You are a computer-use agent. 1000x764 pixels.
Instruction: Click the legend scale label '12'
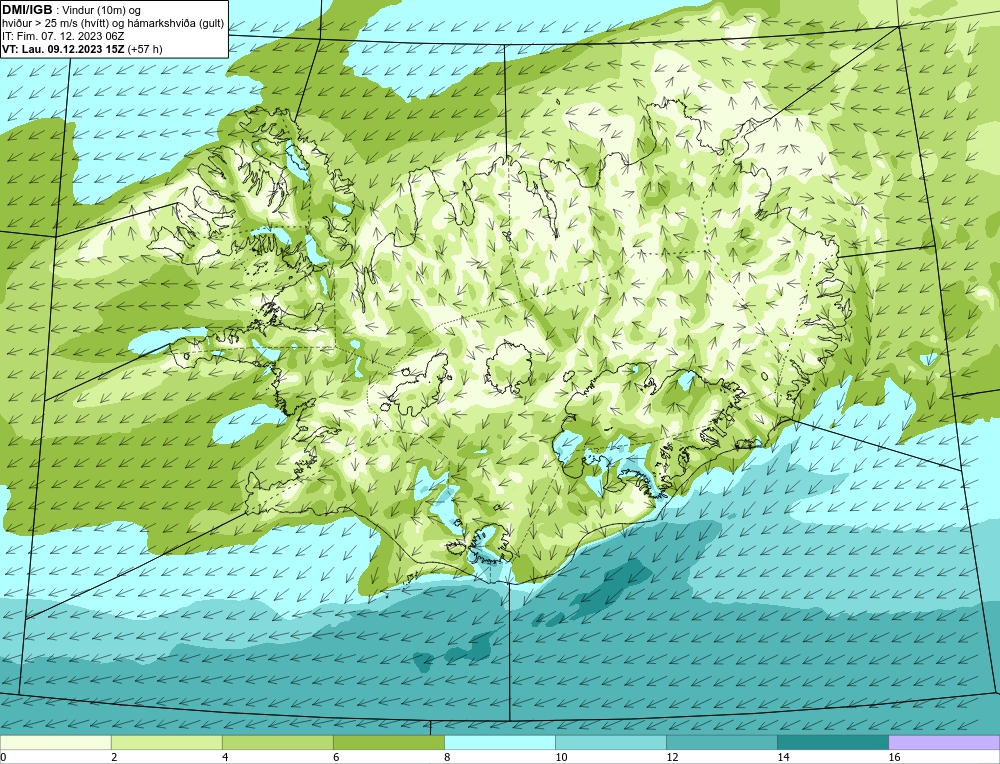[x=672, y=757]
